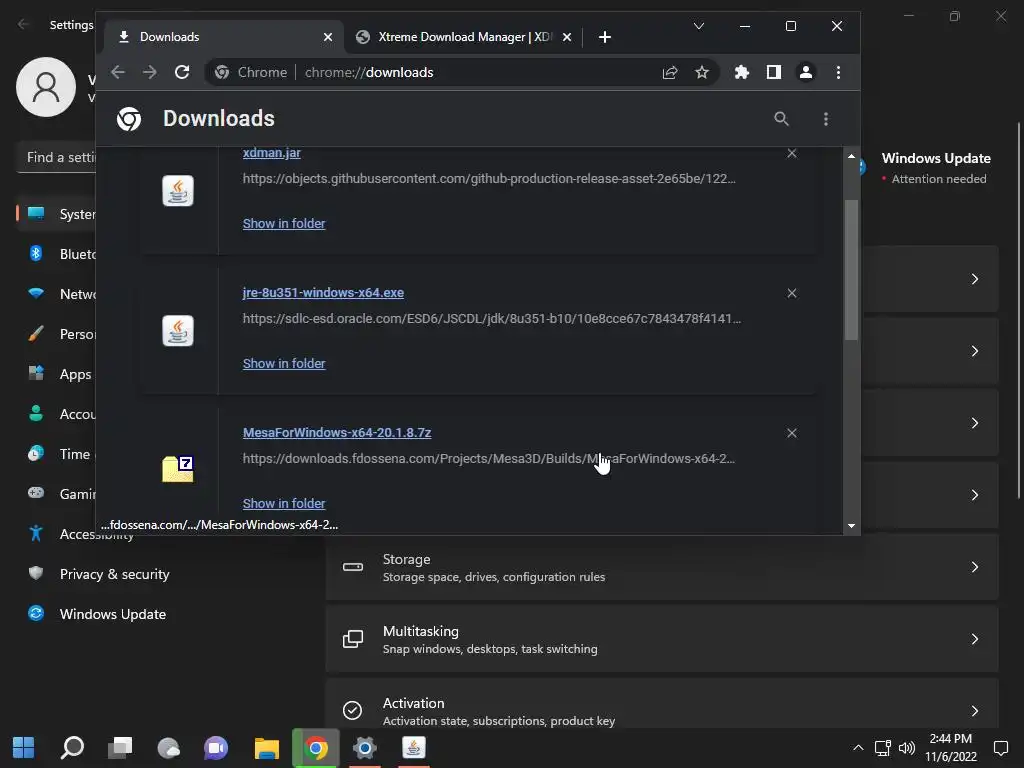Open the Windows Start menu
Screen dimensions: 1024x768
24,748
